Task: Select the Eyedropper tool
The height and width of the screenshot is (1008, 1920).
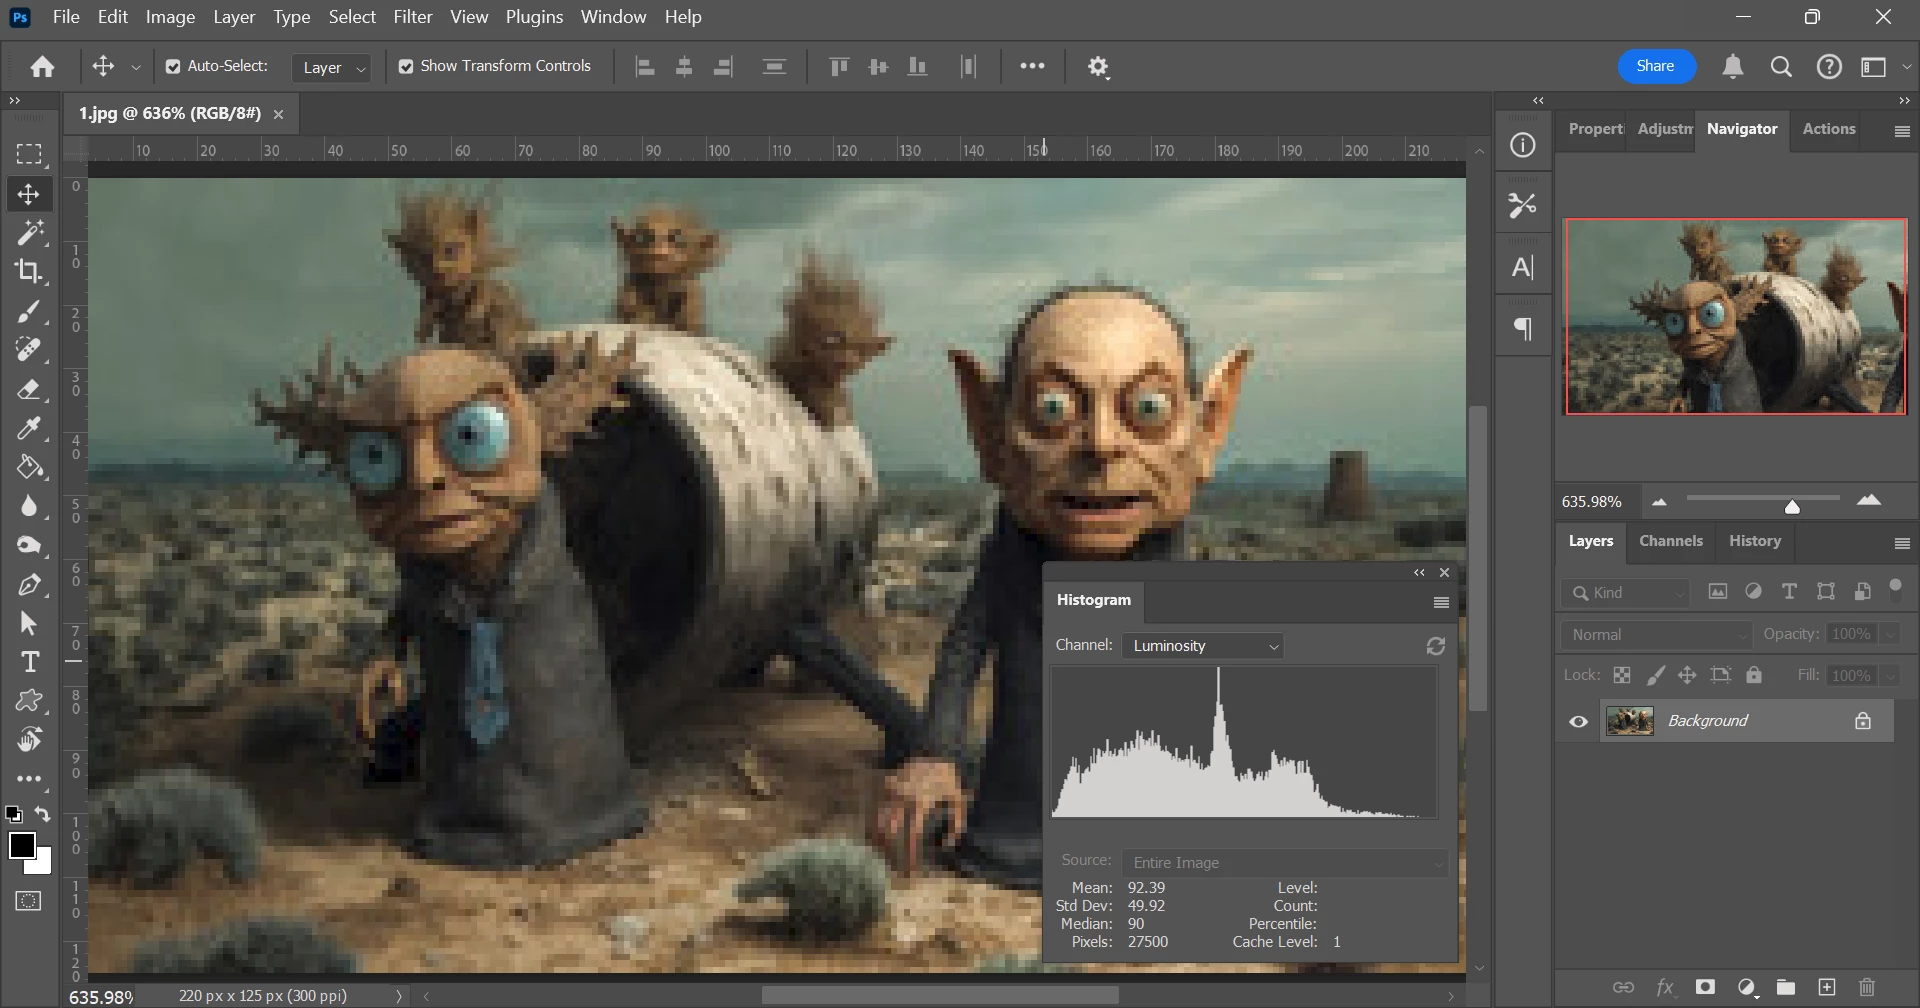Action: [29, 428]
